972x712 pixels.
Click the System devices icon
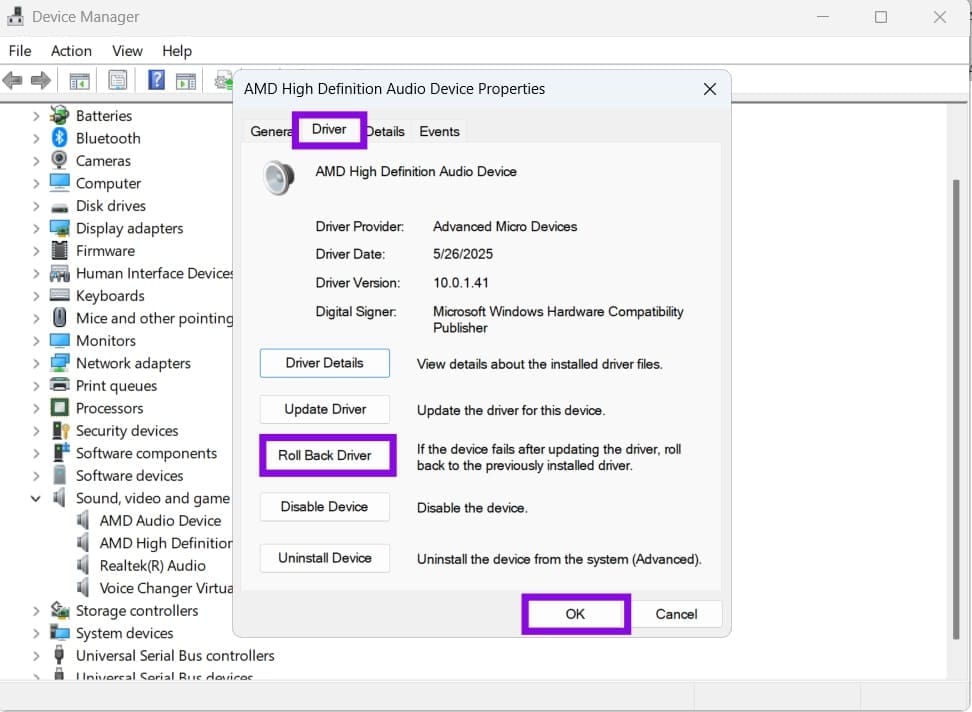tap(60, 633)
